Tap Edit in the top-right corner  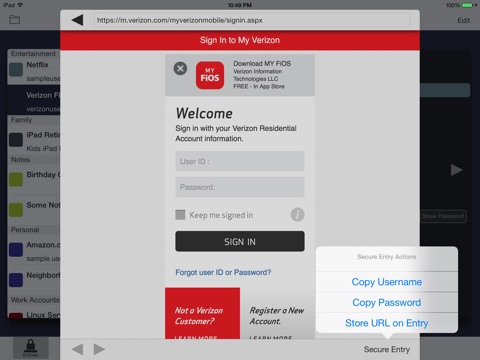[463, 20]
